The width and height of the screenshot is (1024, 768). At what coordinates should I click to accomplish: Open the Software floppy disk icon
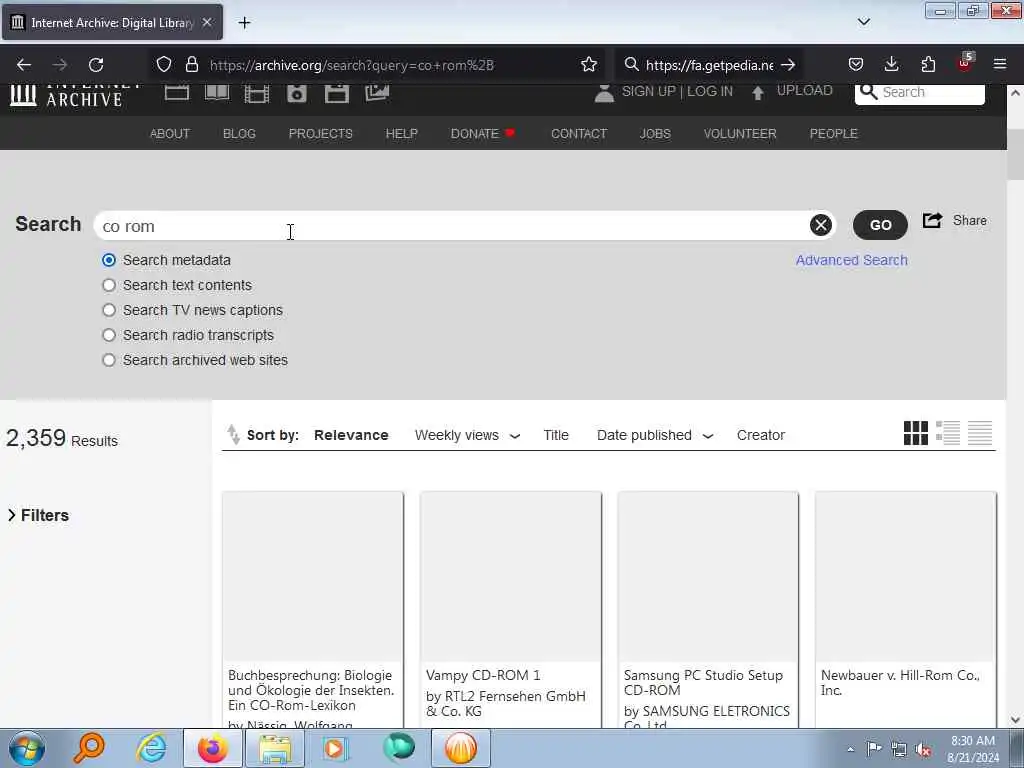(336, 93)
